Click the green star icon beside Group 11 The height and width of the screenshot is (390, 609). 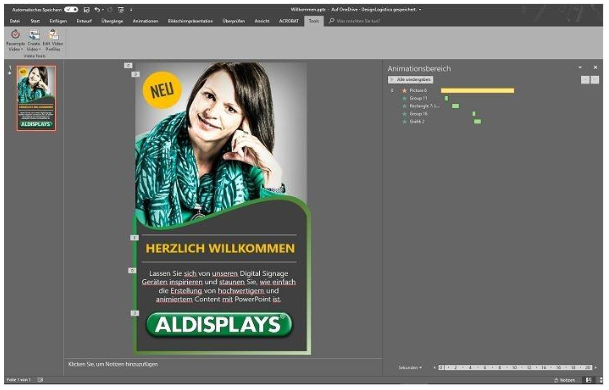tap(404, 98)
